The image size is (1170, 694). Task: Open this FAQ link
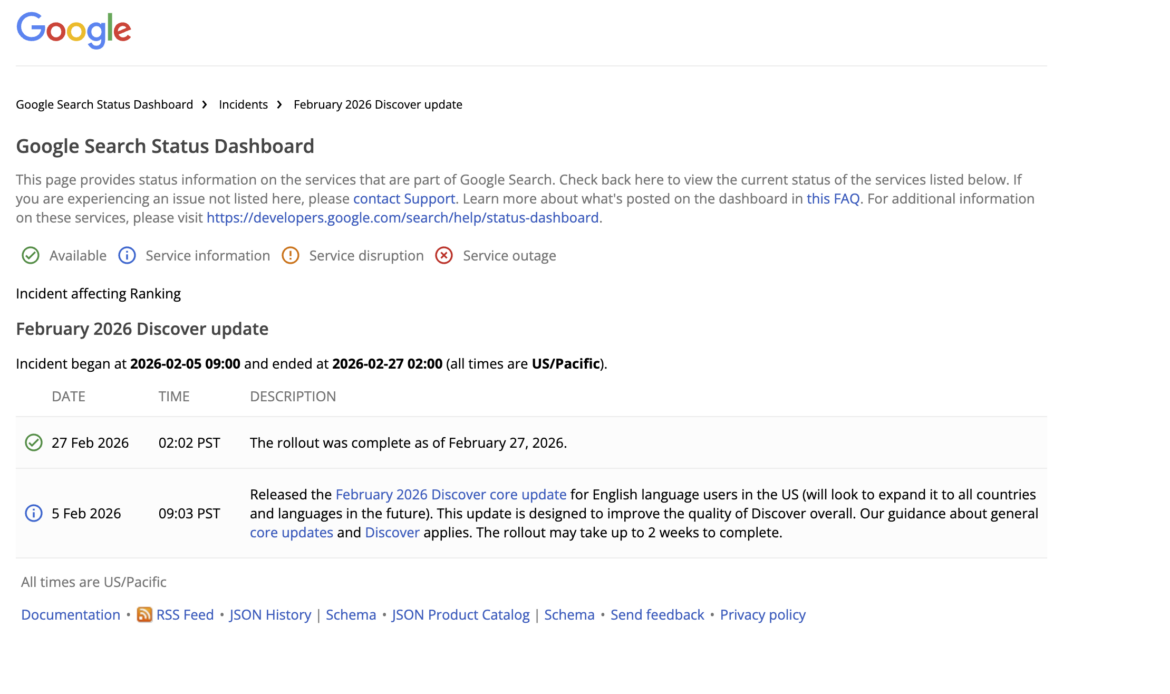click(833, 199)
